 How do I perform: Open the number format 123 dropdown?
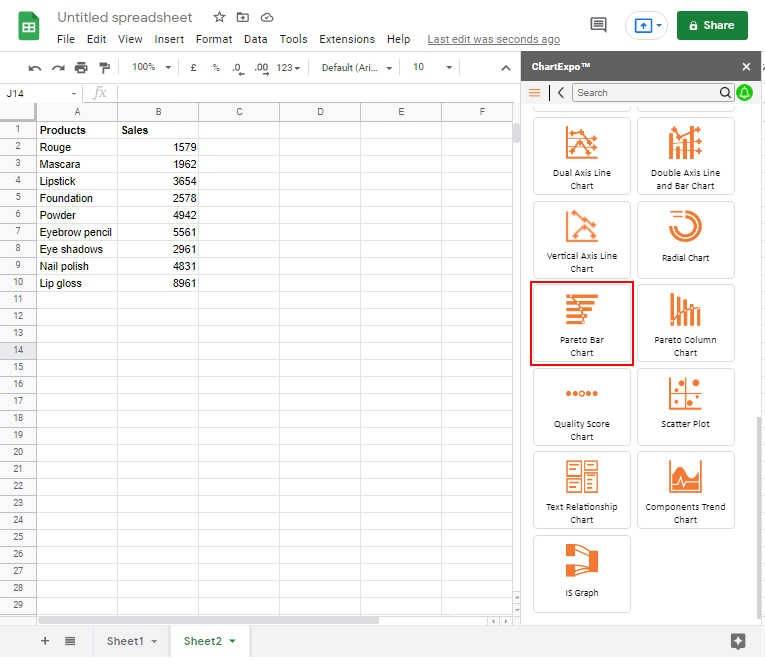pos(288,67)
